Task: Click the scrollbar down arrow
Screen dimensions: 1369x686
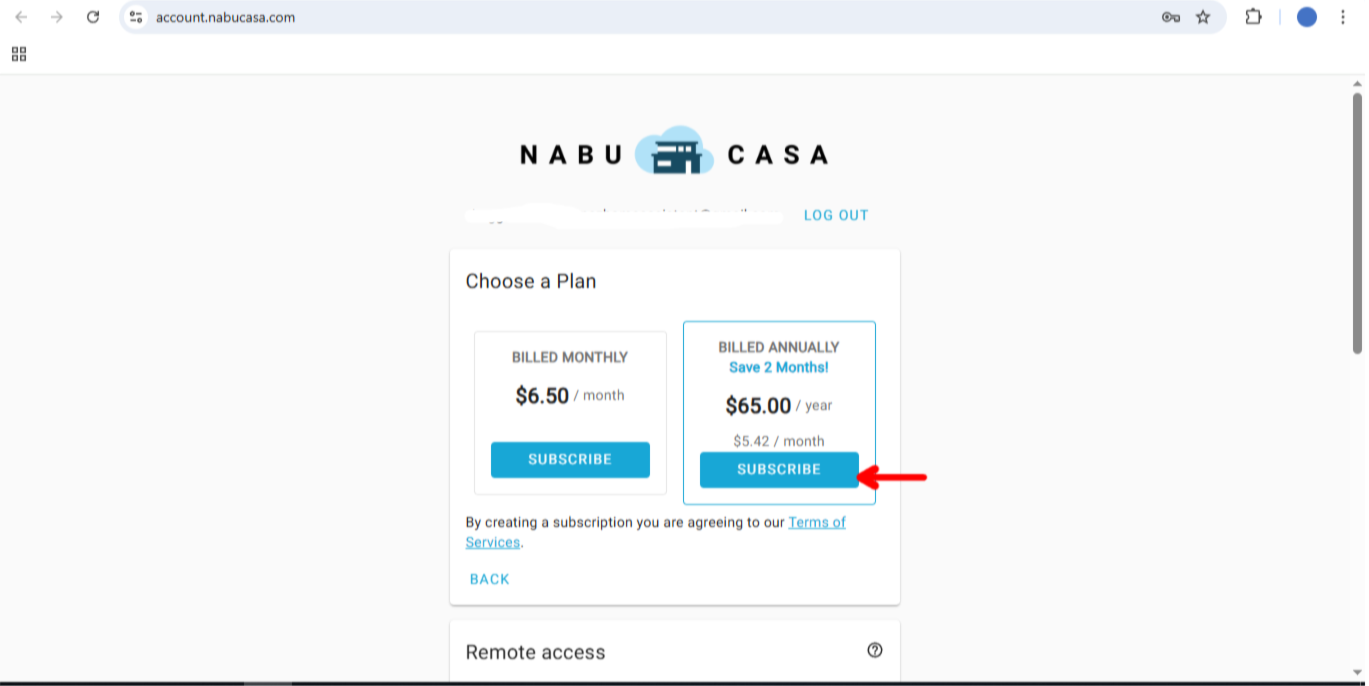Action: click(x=1357, y=672)
